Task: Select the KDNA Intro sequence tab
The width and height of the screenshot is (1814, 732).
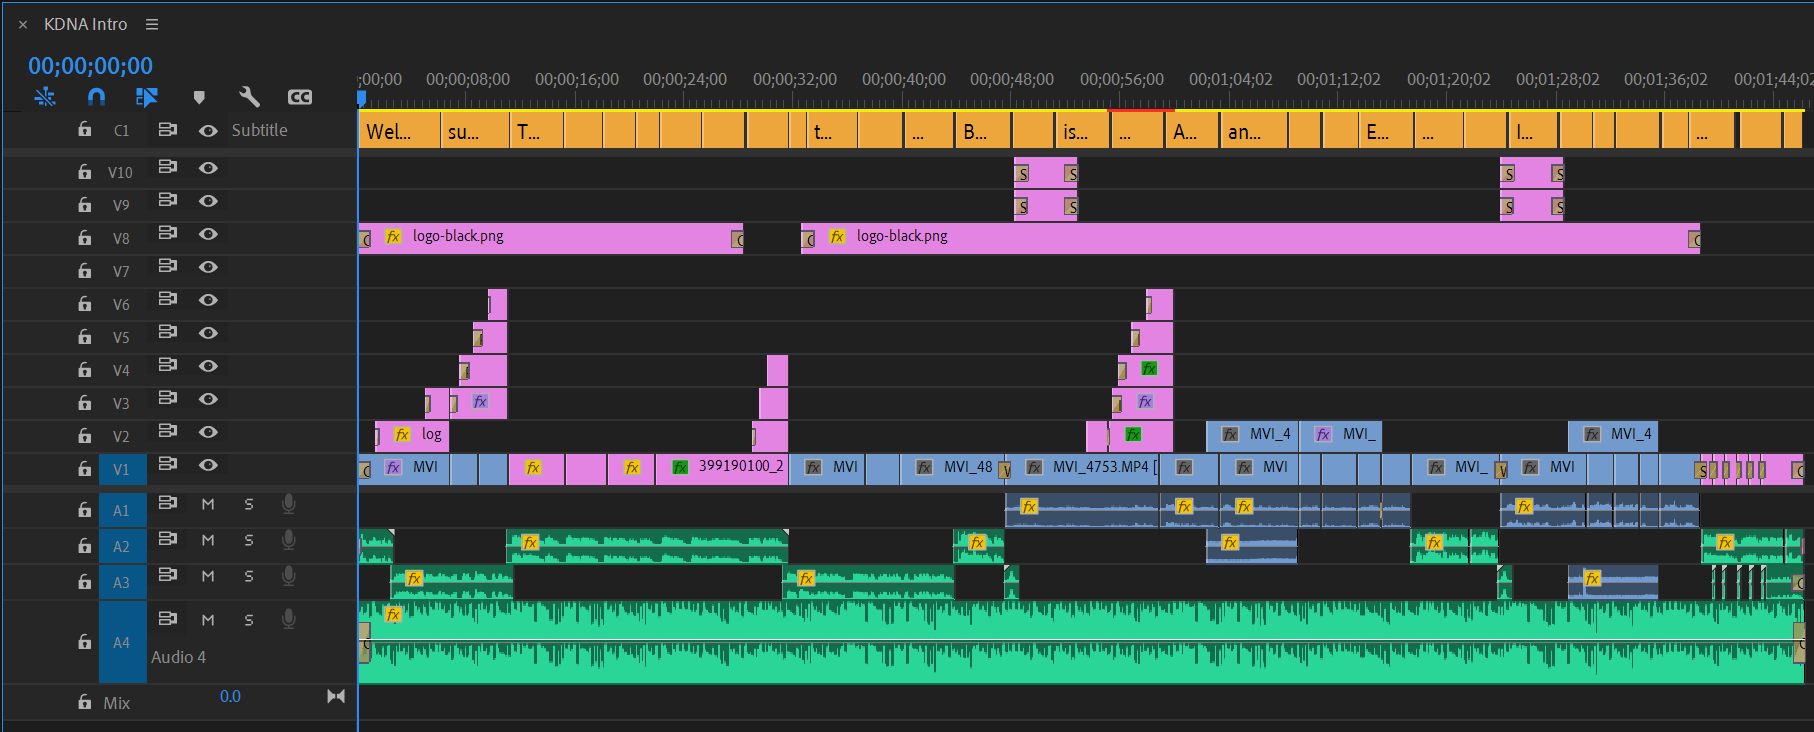Action: pyautogui.click(x=86, y=24)
